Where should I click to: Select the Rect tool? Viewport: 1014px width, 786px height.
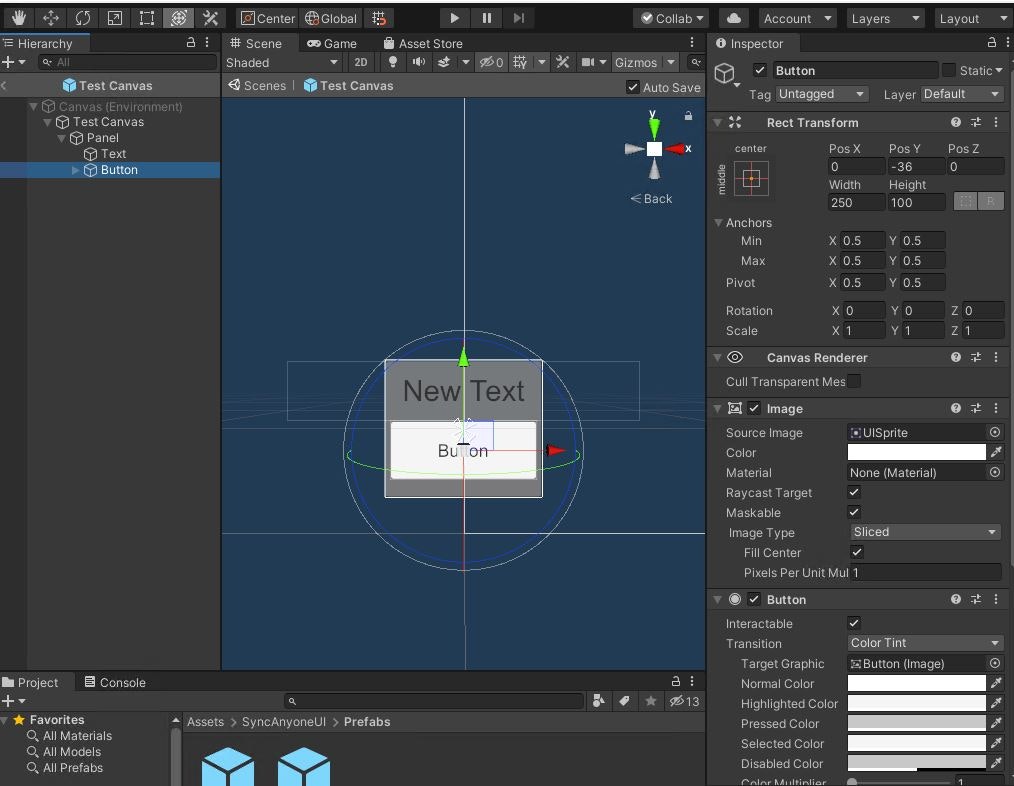coord(147,18)
